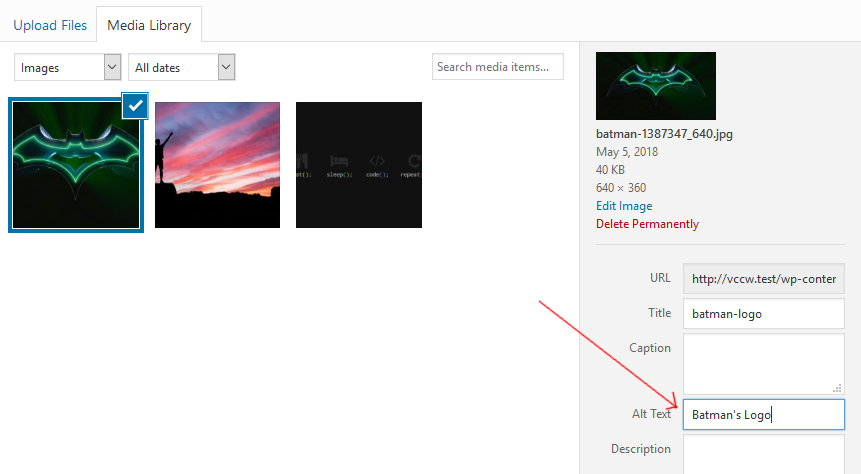Select the Media Library tab
This screenshot has height=474, width=861.
point(149,25)
